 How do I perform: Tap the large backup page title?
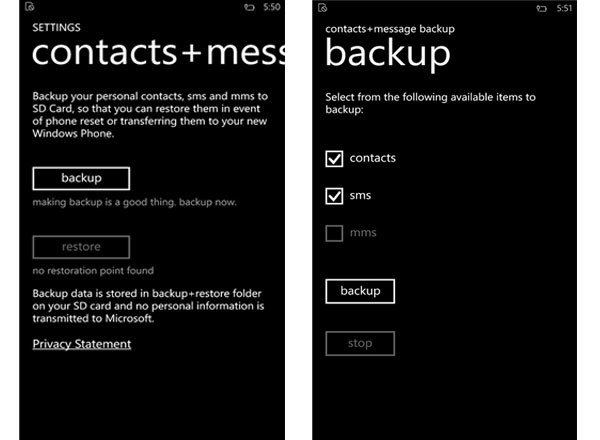388,54
